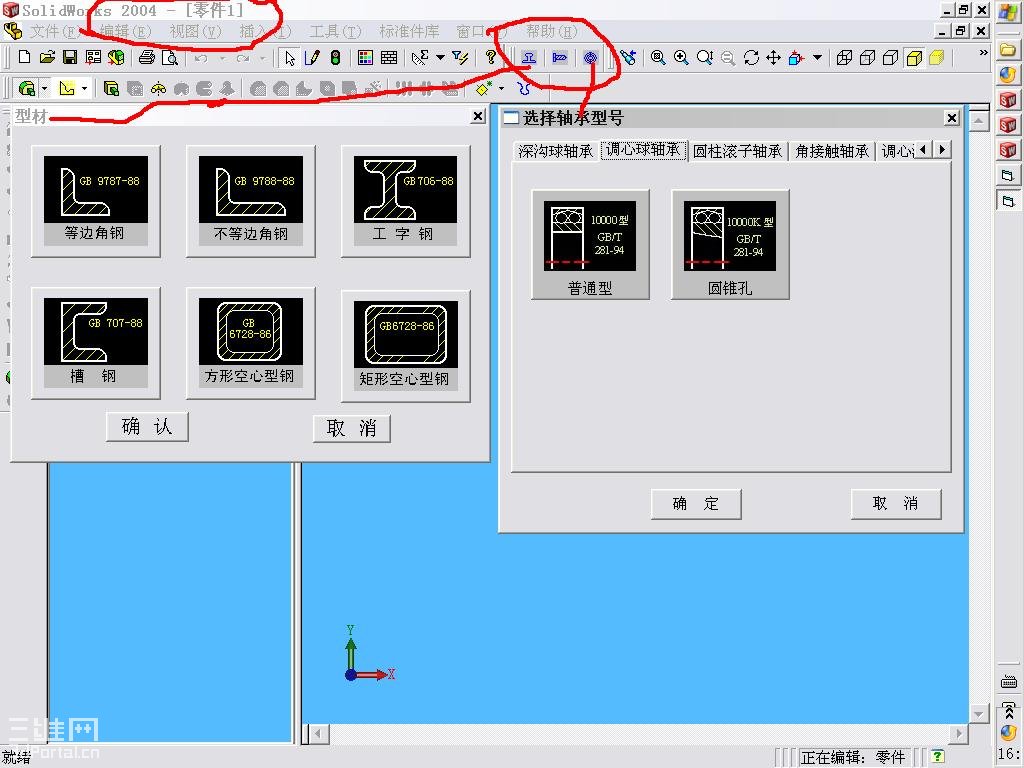Open dropdown arrow beside measure sigma icon
Image resolution: width=1024 pixels, height=768 pixels.
point(440,57)
